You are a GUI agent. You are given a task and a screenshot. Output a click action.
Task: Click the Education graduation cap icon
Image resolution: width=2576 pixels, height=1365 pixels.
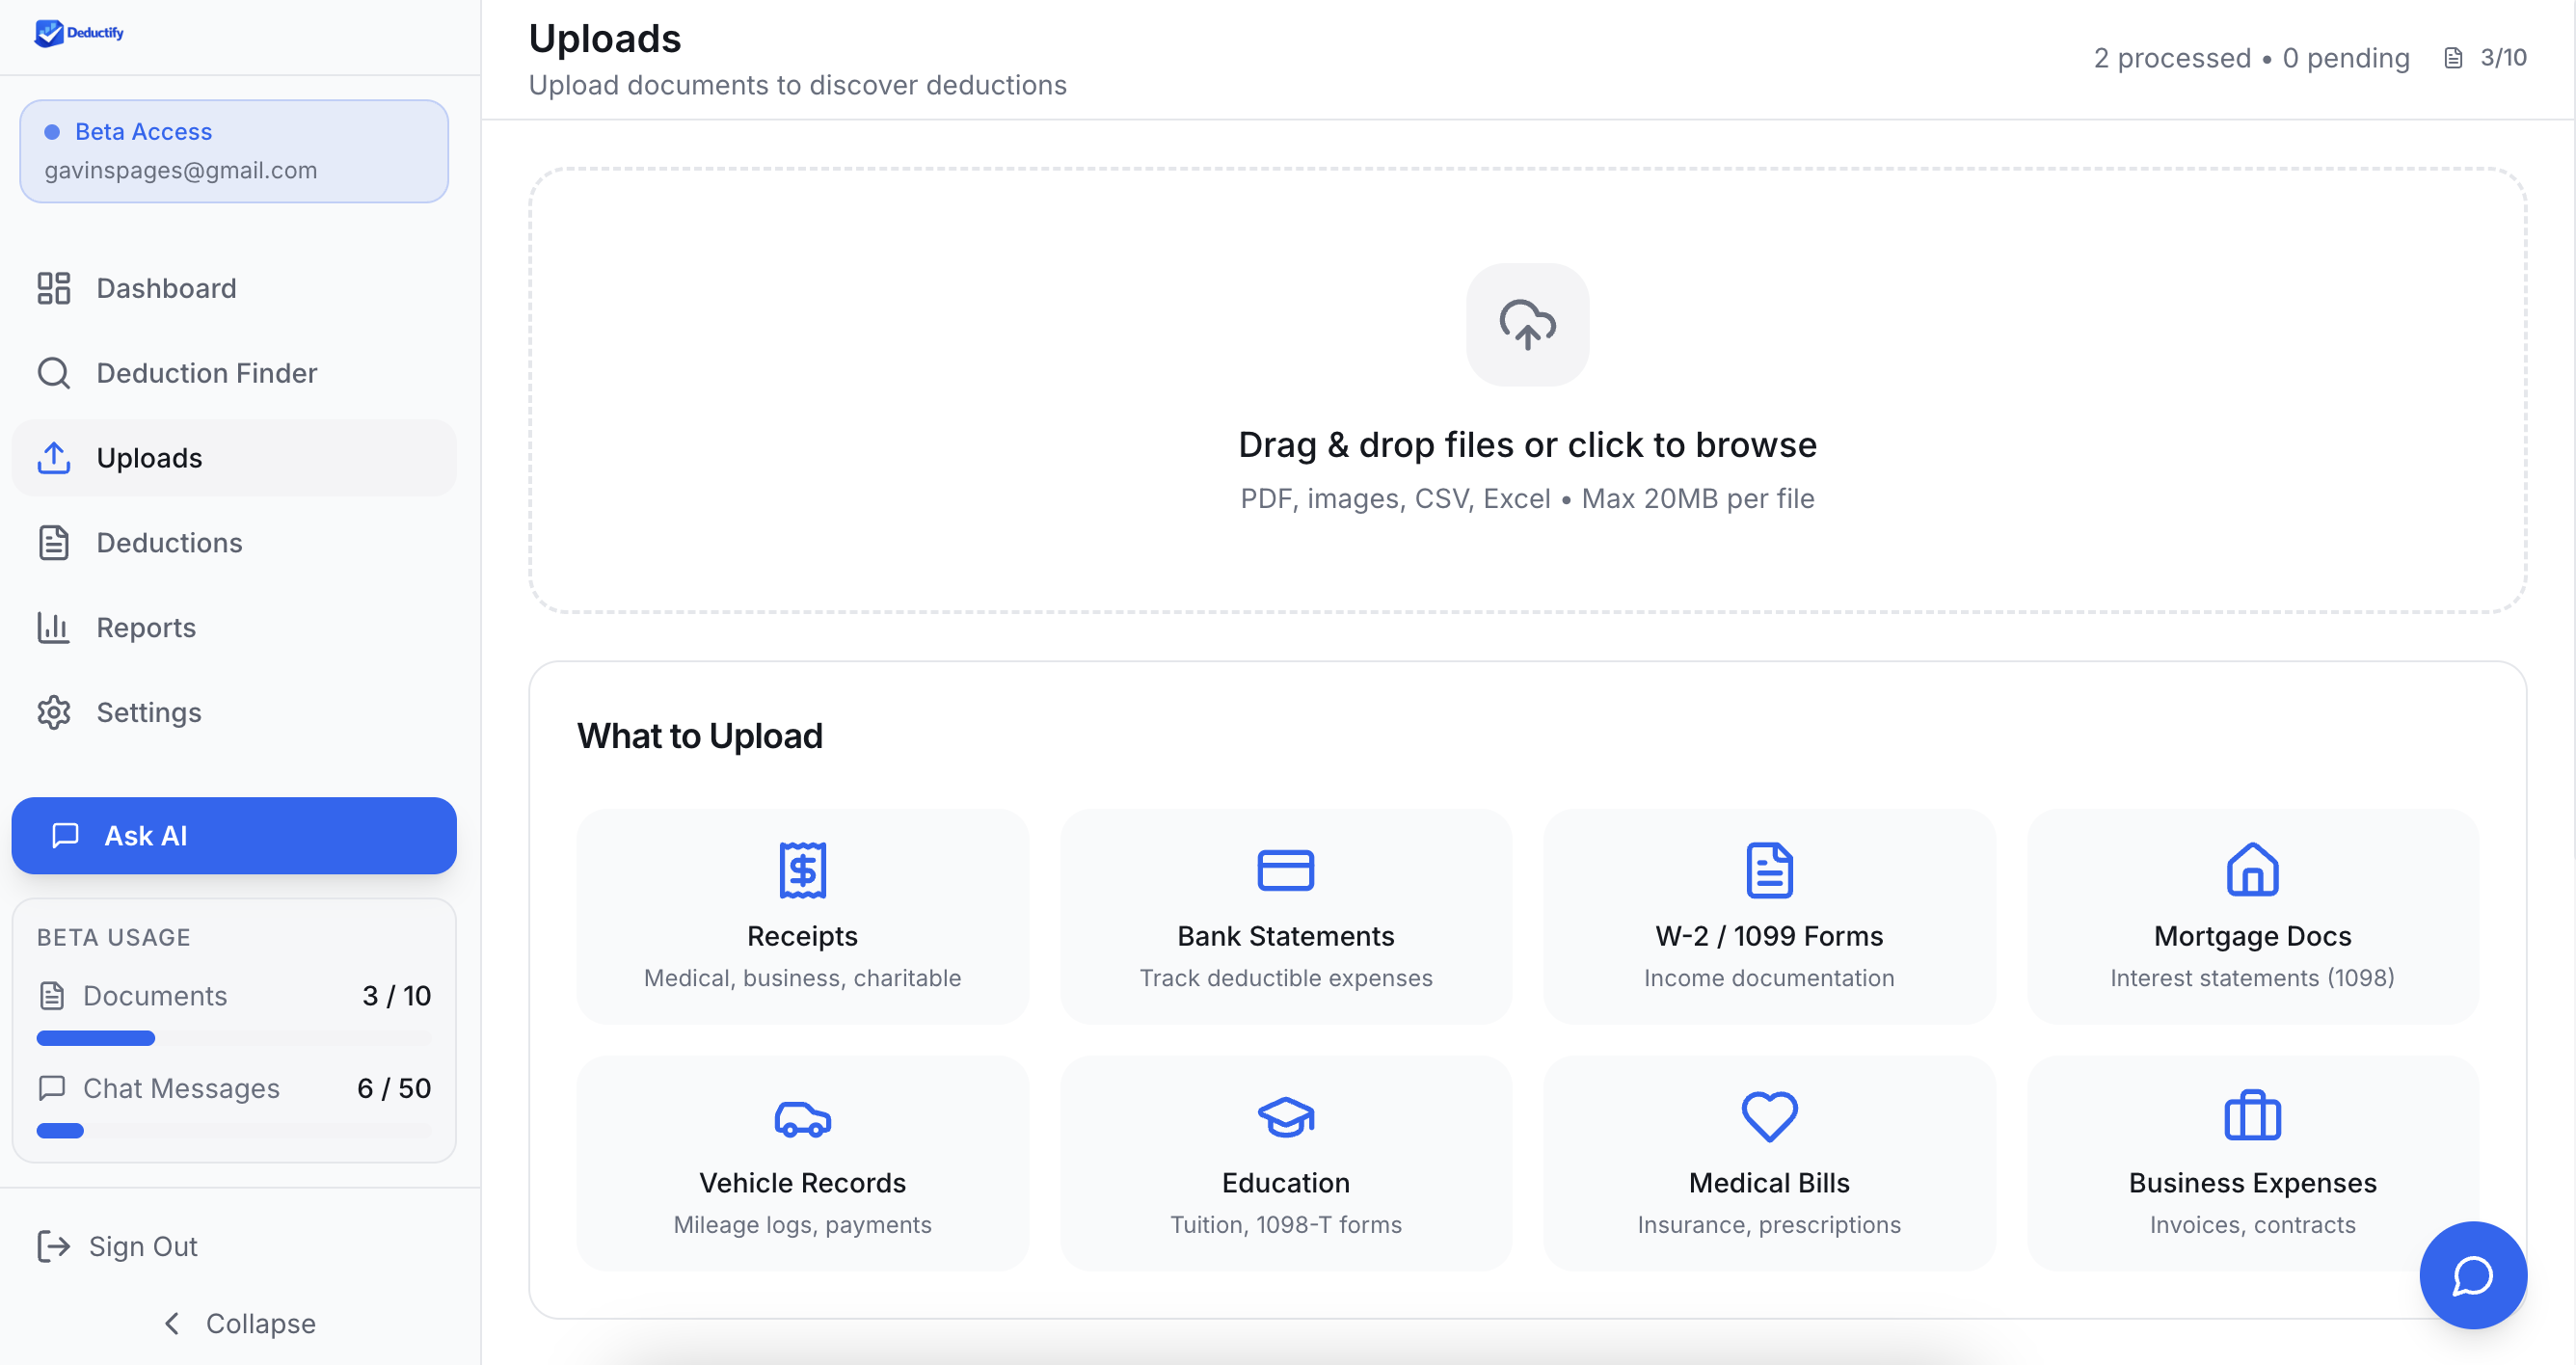pos(1285,1117)
